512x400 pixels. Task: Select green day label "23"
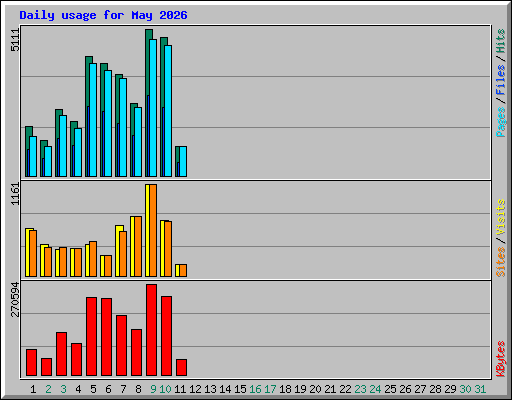360,389
